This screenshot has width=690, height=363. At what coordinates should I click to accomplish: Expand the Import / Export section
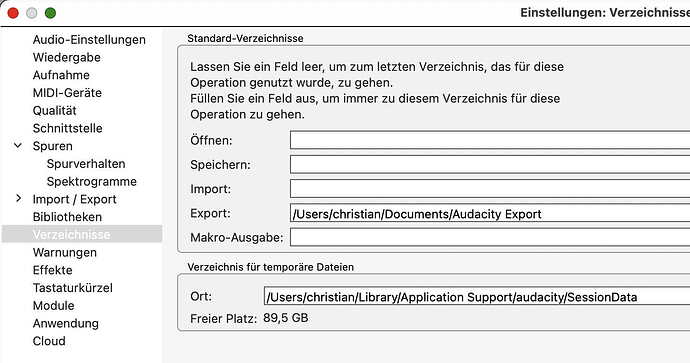tap(18, 198)
